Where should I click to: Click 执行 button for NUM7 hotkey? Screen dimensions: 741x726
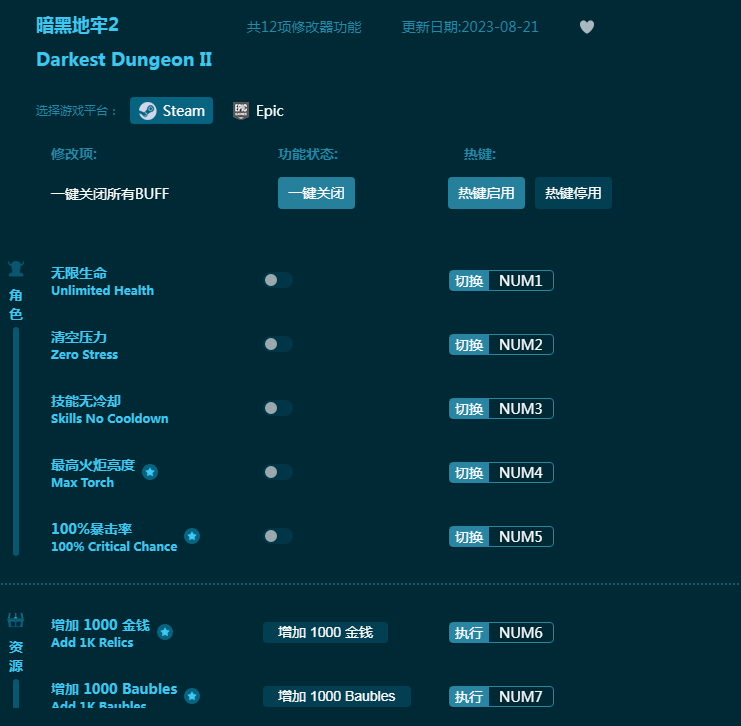[469, 696]
